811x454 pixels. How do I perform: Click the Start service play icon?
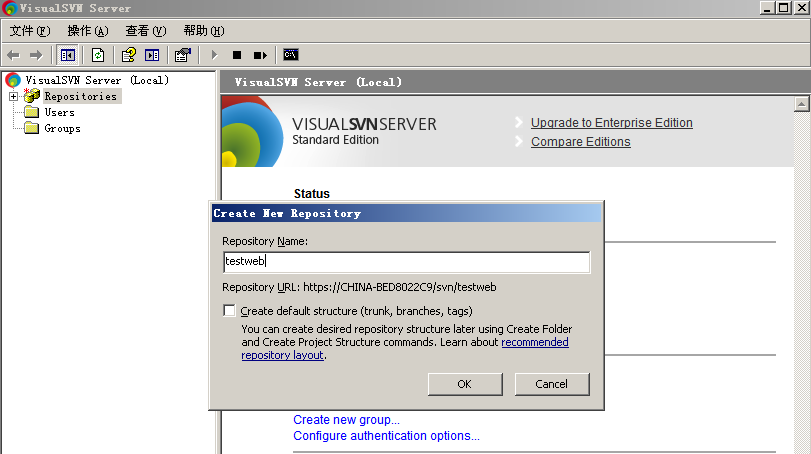[215, 55]
